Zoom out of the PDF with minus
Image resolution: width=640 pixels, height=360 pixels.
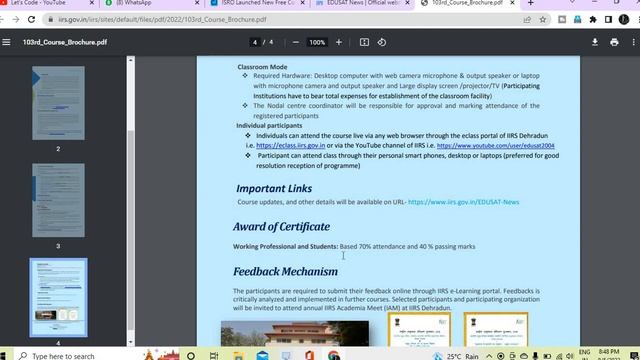296,42
